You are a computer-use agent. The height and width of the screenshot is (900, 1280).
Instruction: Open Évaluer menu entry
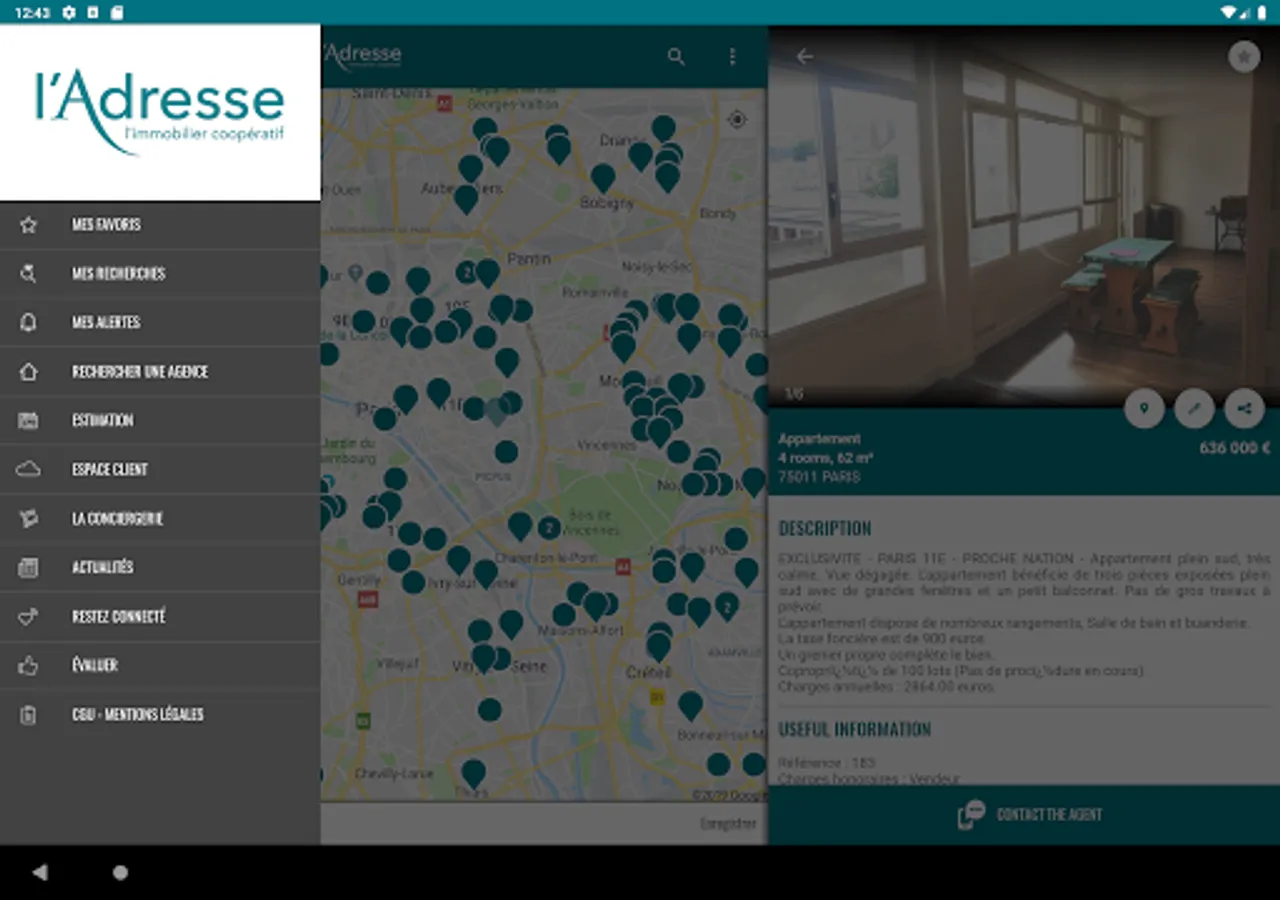click(x=160, y=665)
